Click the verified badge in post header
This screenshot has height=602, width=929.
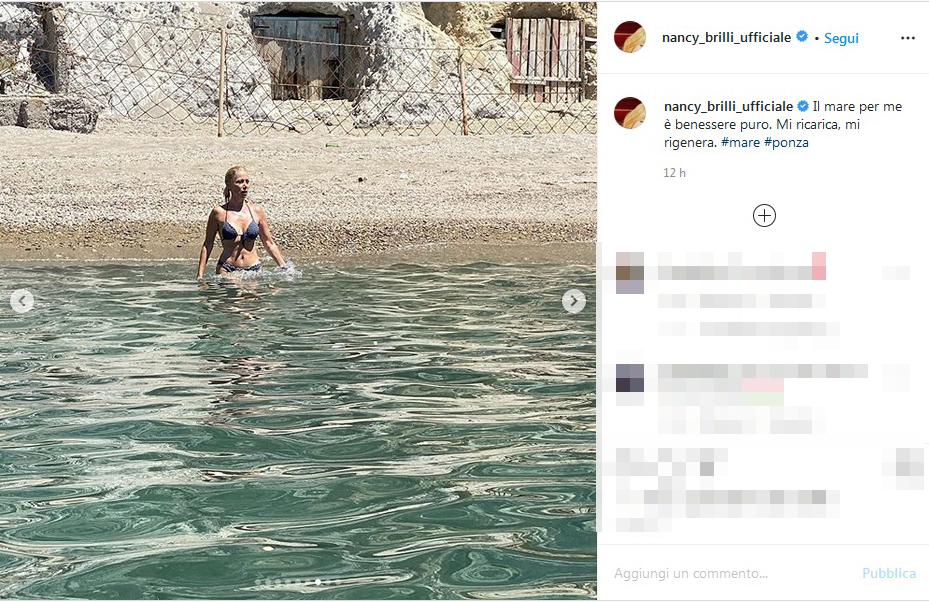(802, 37)
